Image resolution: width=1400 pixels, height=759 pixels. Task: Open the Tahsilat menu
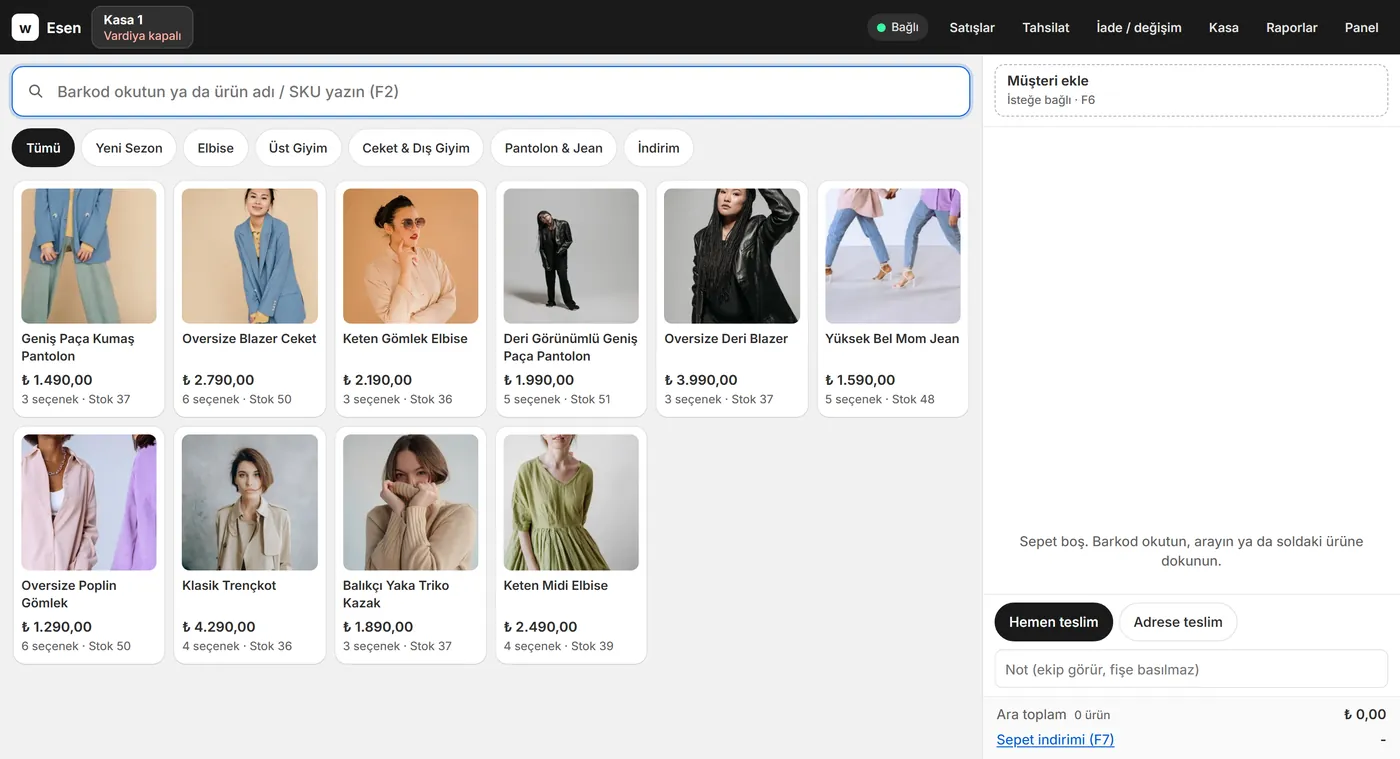click(x=1046, y=27)
